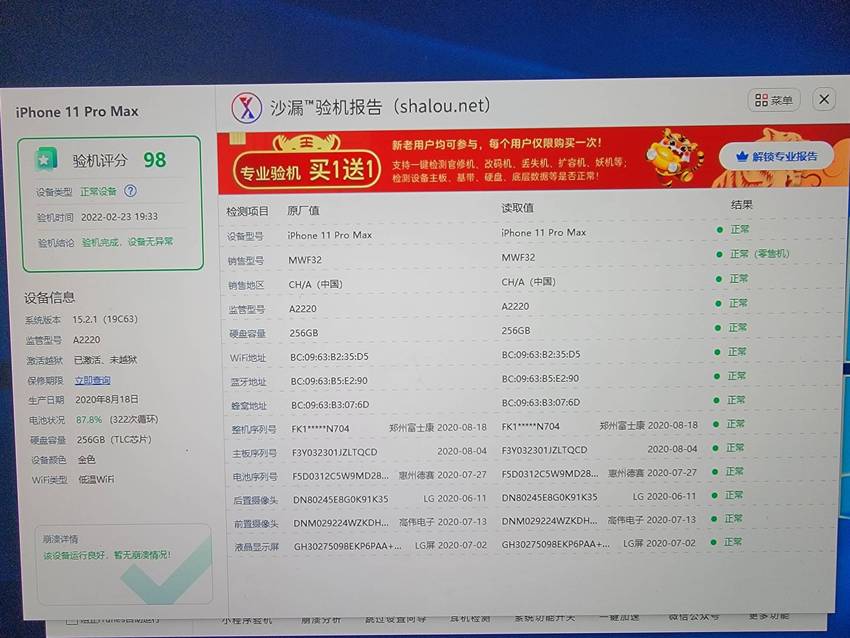Select iPhone 11 Pro Max in the 读取值 column

tap(544, 233)
